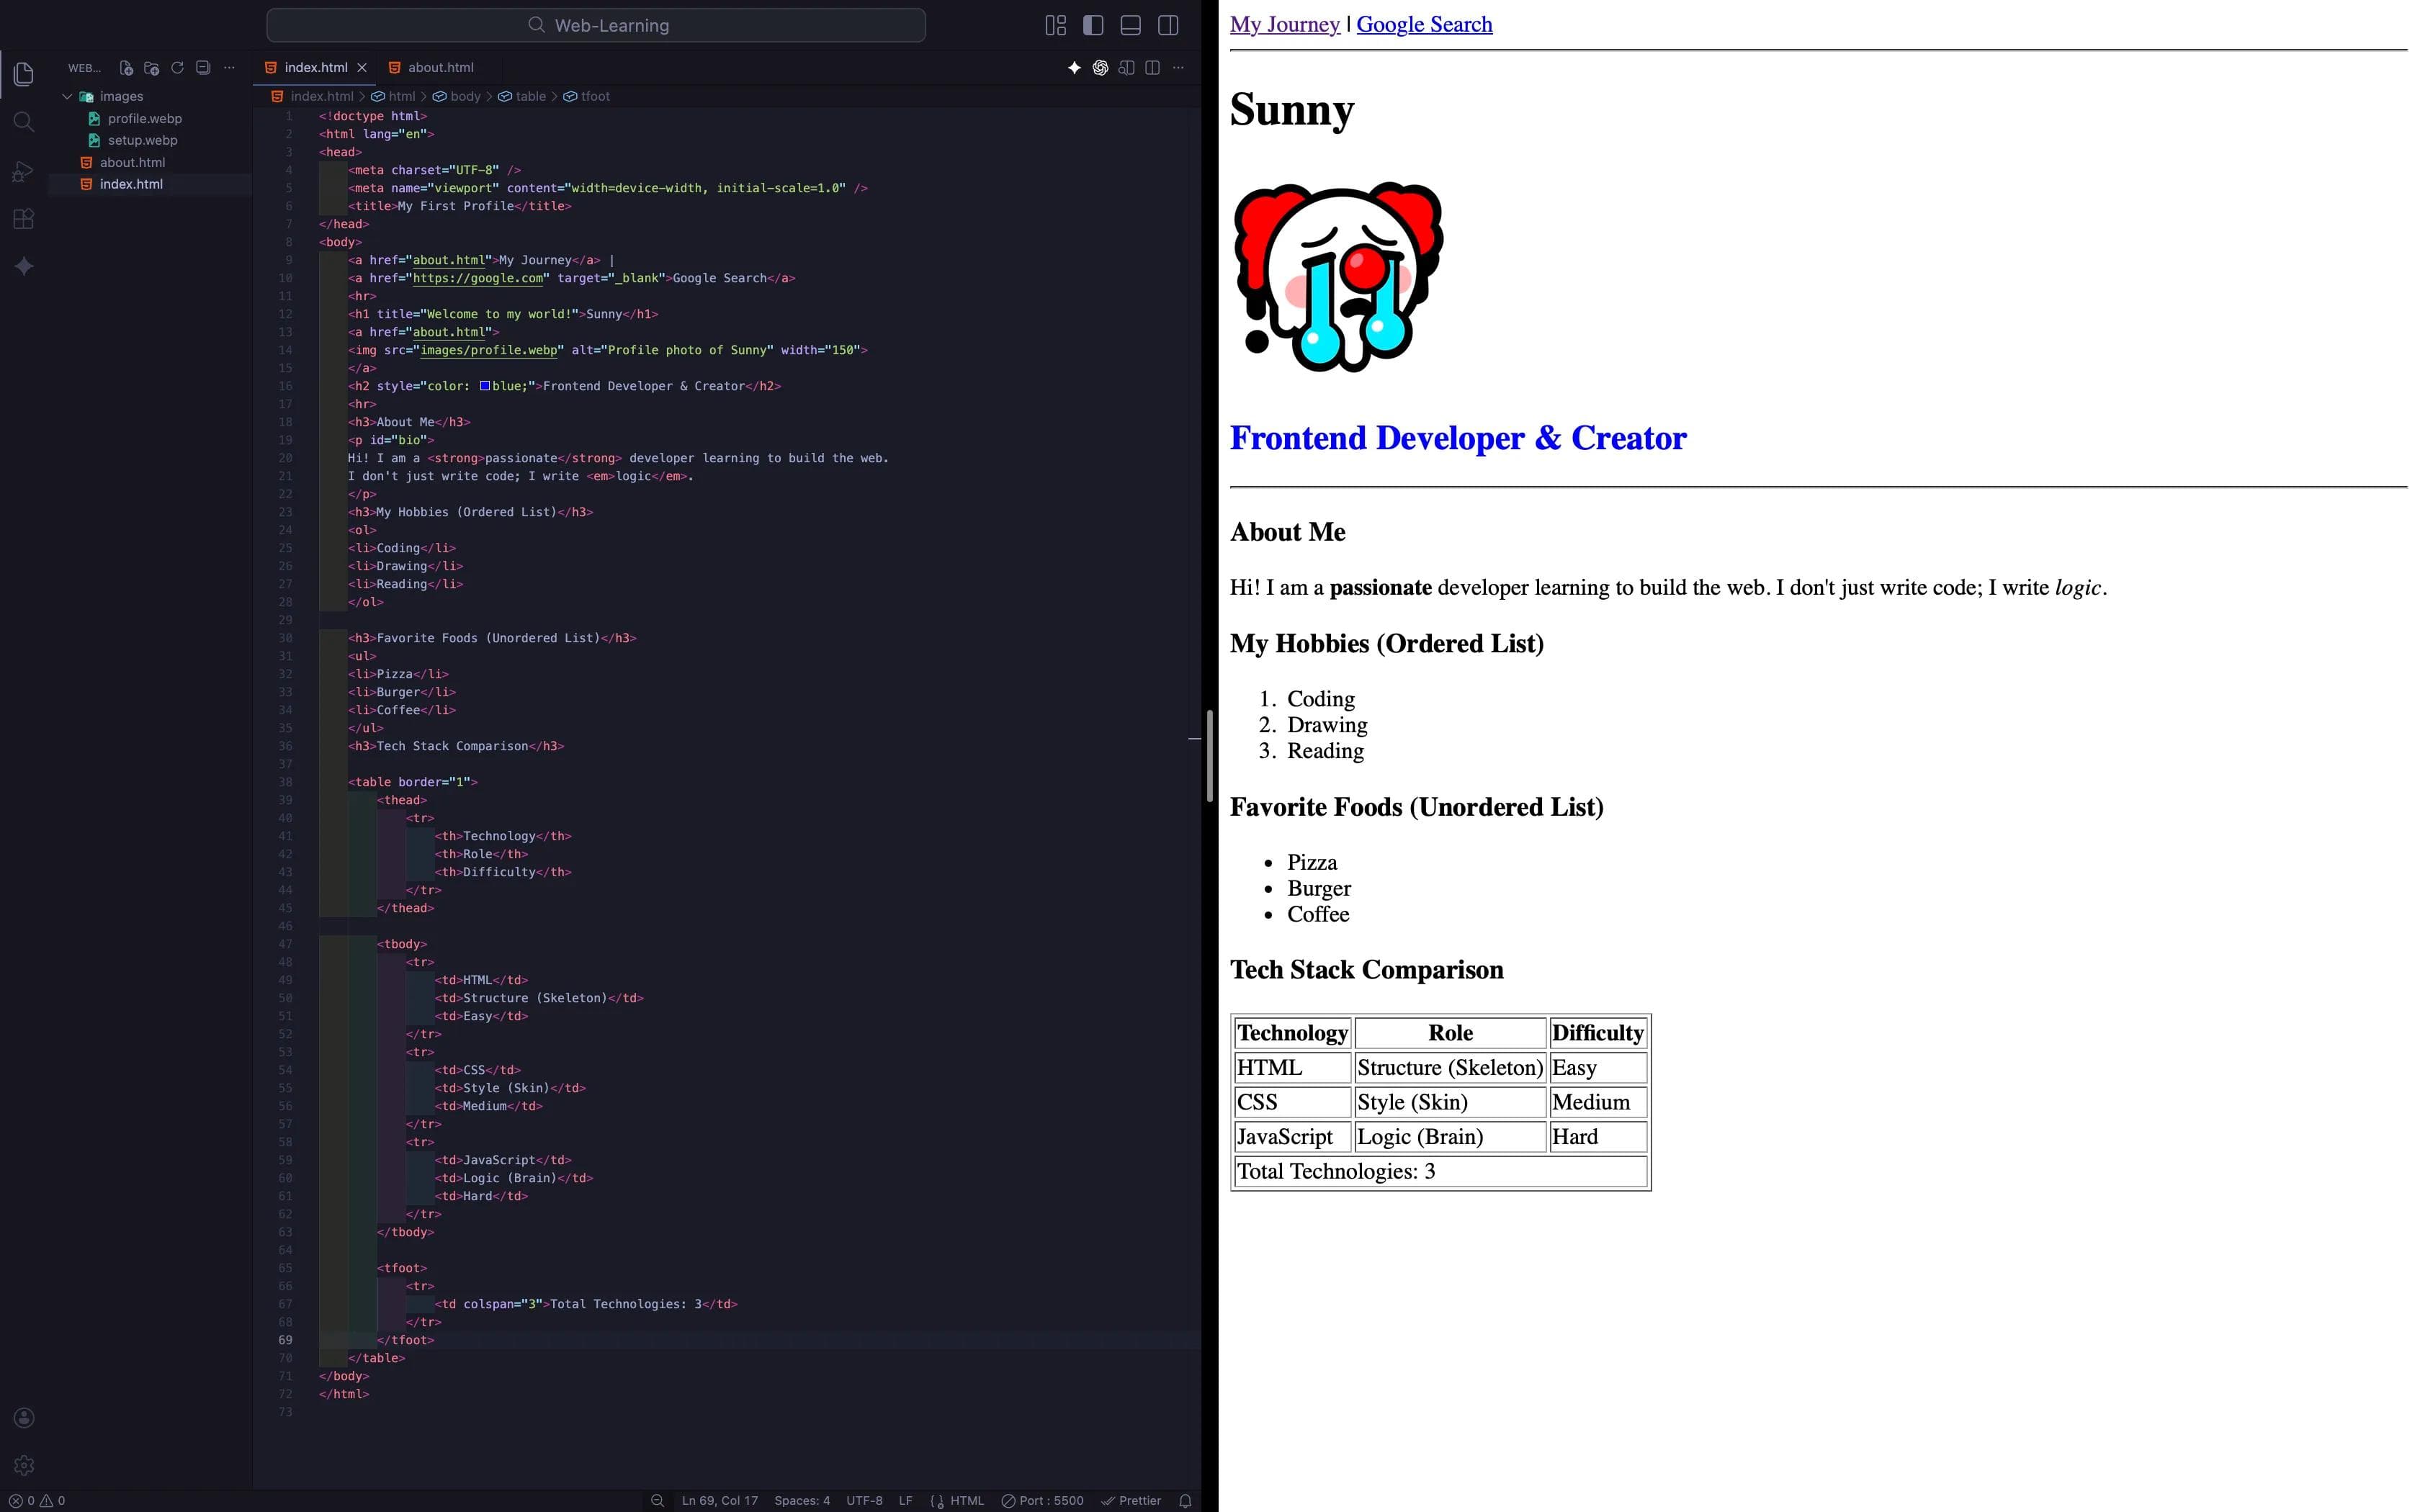Viewport: 2420px width, 1512px height.
Task: Click the New File icon in explorer
Action: (x=126, y=68)
